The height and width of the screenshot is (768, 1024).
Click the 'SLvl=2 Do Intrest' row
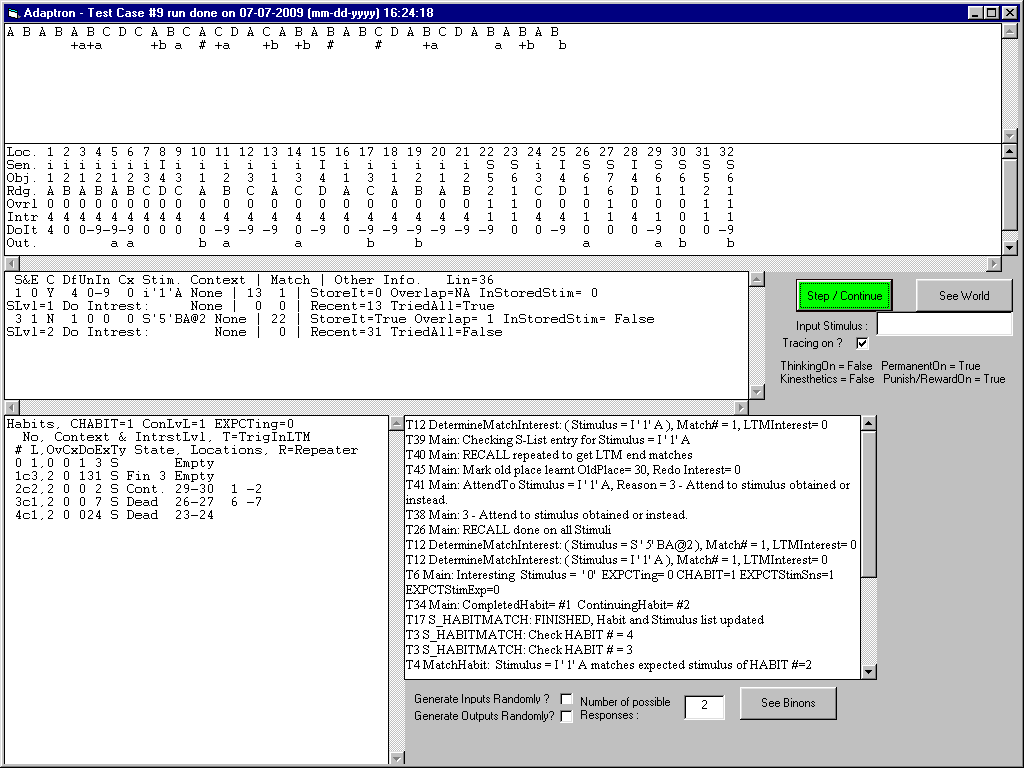click(x=254, y=332)
